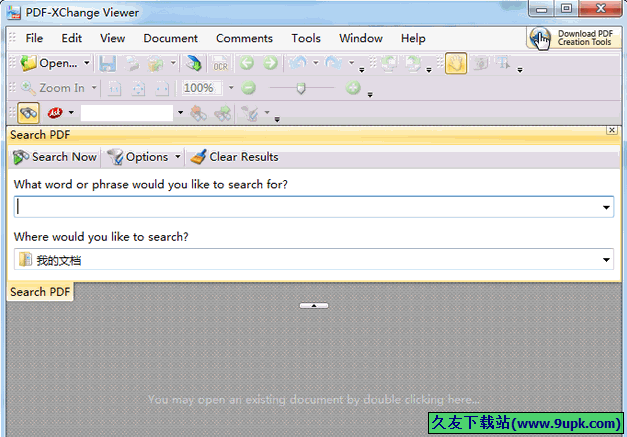Open the Comments menu
This screenshot has width=627, height=437.
pyautogui.click(x=244, y=38)
